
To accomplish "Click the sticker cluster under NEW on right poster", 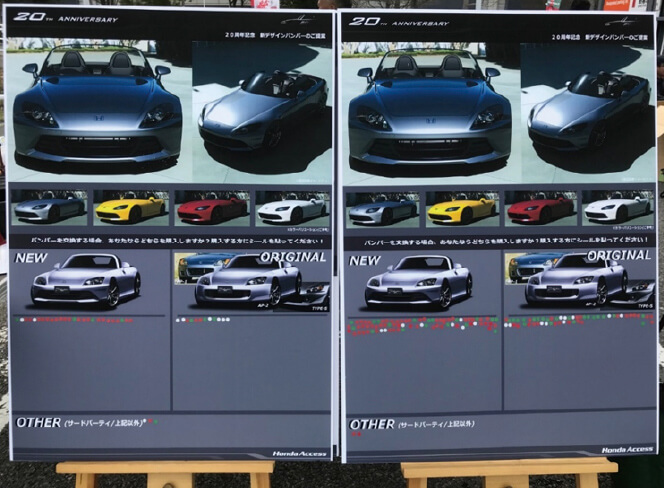I will coord(423,325).
